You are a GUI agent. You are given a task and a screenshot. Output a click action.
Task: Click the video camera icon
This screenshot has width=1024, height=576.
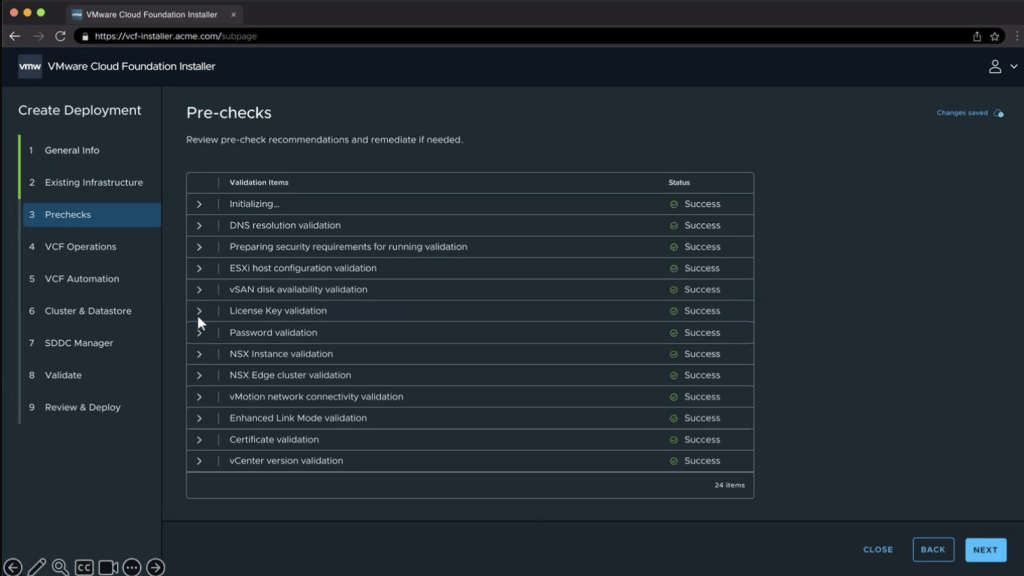point(108,567)
